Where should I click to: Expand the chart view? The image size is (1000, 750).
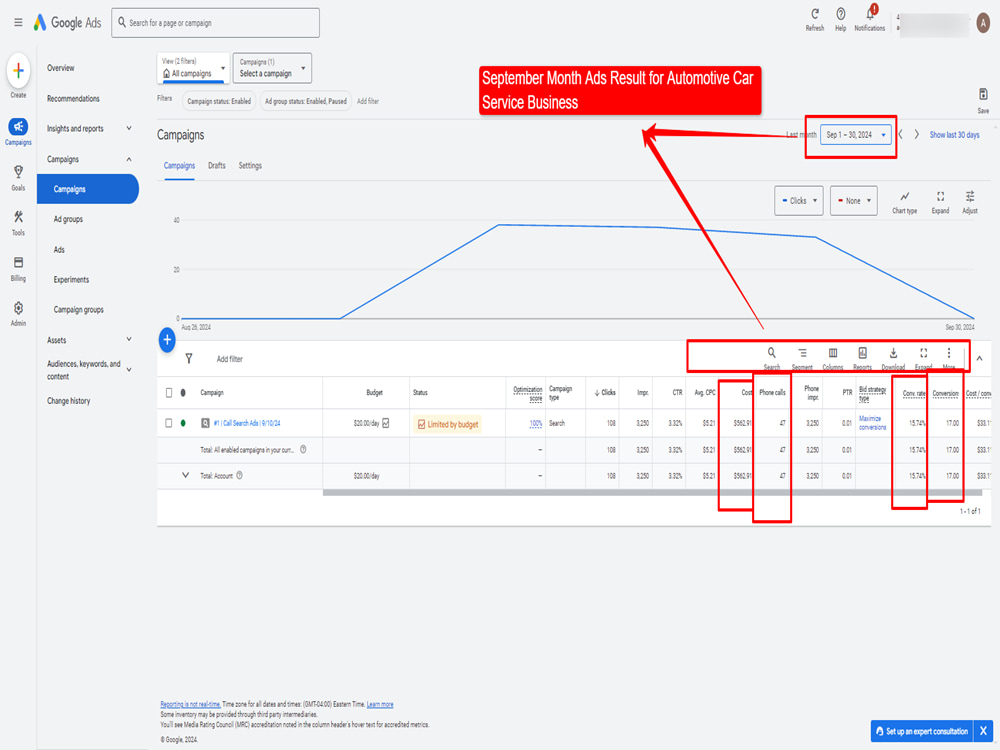tap(940, 202)
